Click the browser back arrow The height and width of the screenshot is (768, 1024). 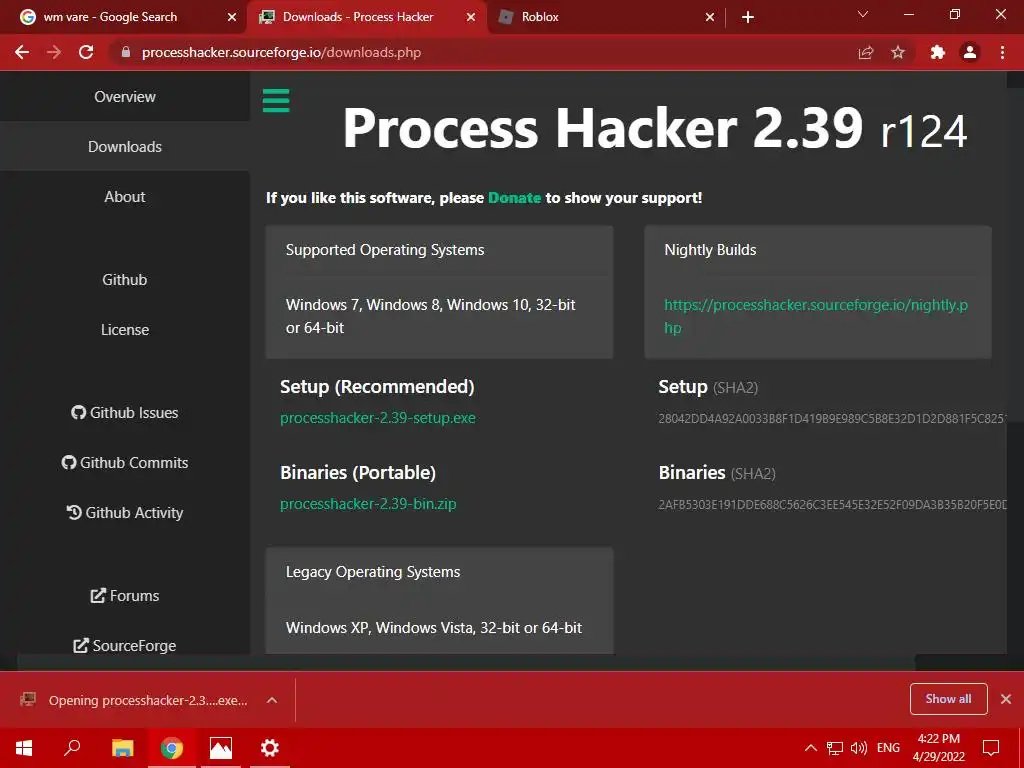click(22, 52)
